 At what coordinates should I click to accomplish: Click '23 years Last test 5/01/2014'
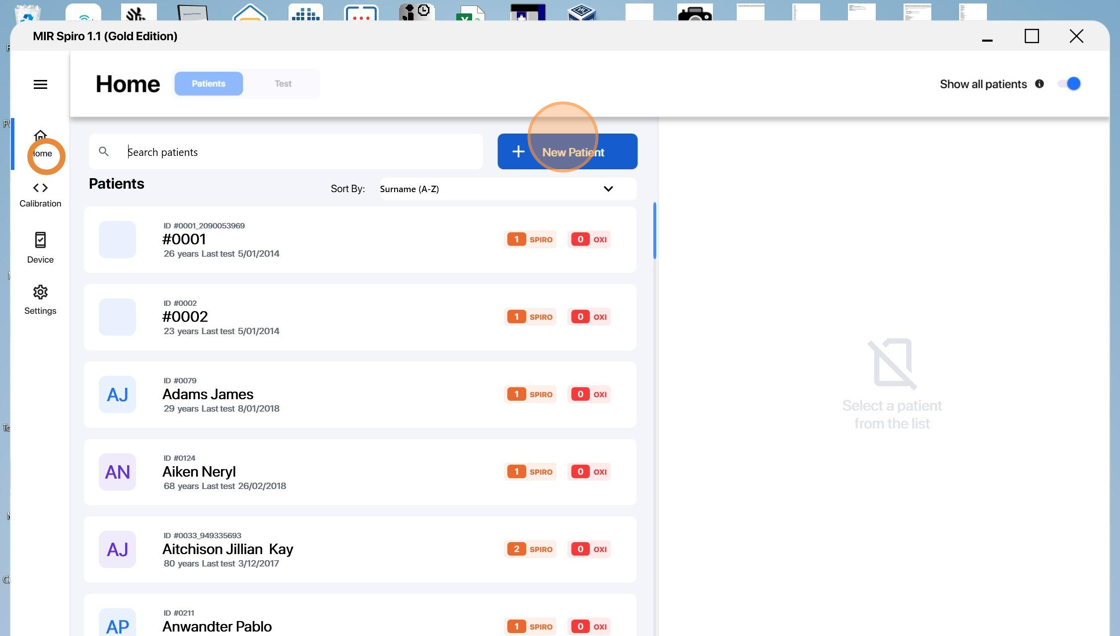point(221,332)
